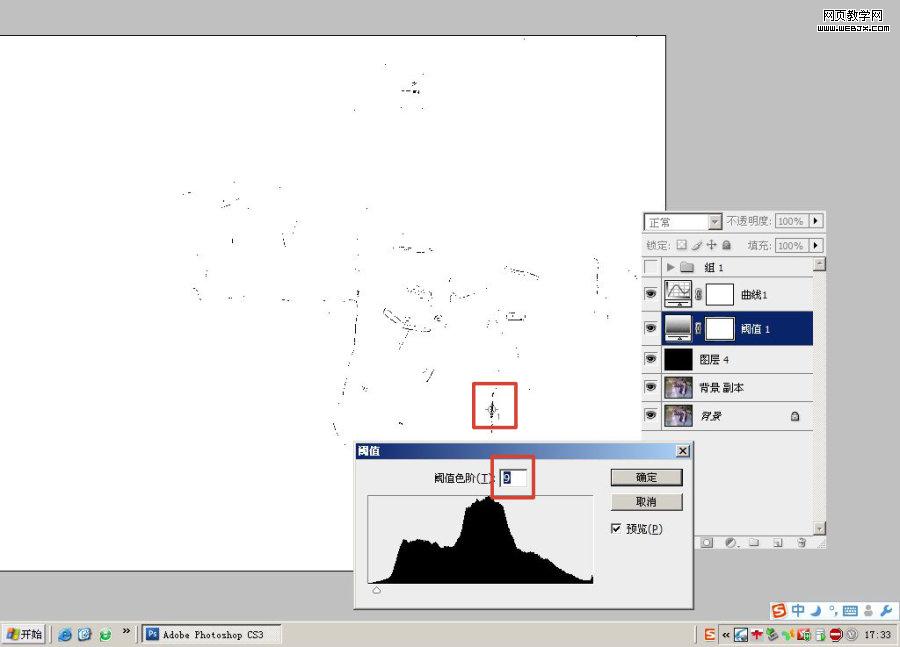Click the layers panel scroll down arrow
The width and height of the screenshot is (900, 647).
[x=820, y=529]
